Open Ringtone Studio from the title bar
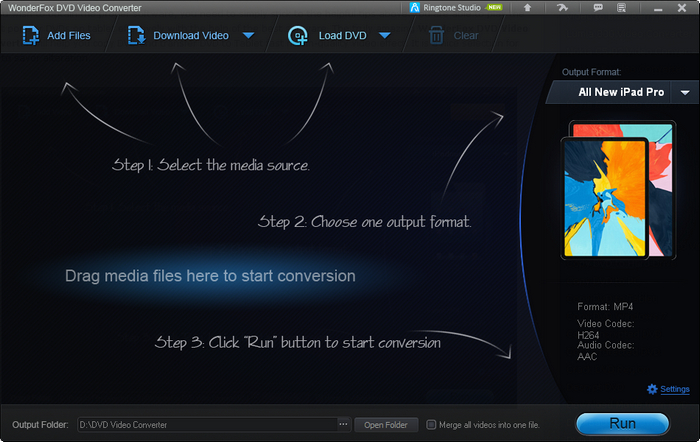Screen dimensions: 700x442 point(456,8)
